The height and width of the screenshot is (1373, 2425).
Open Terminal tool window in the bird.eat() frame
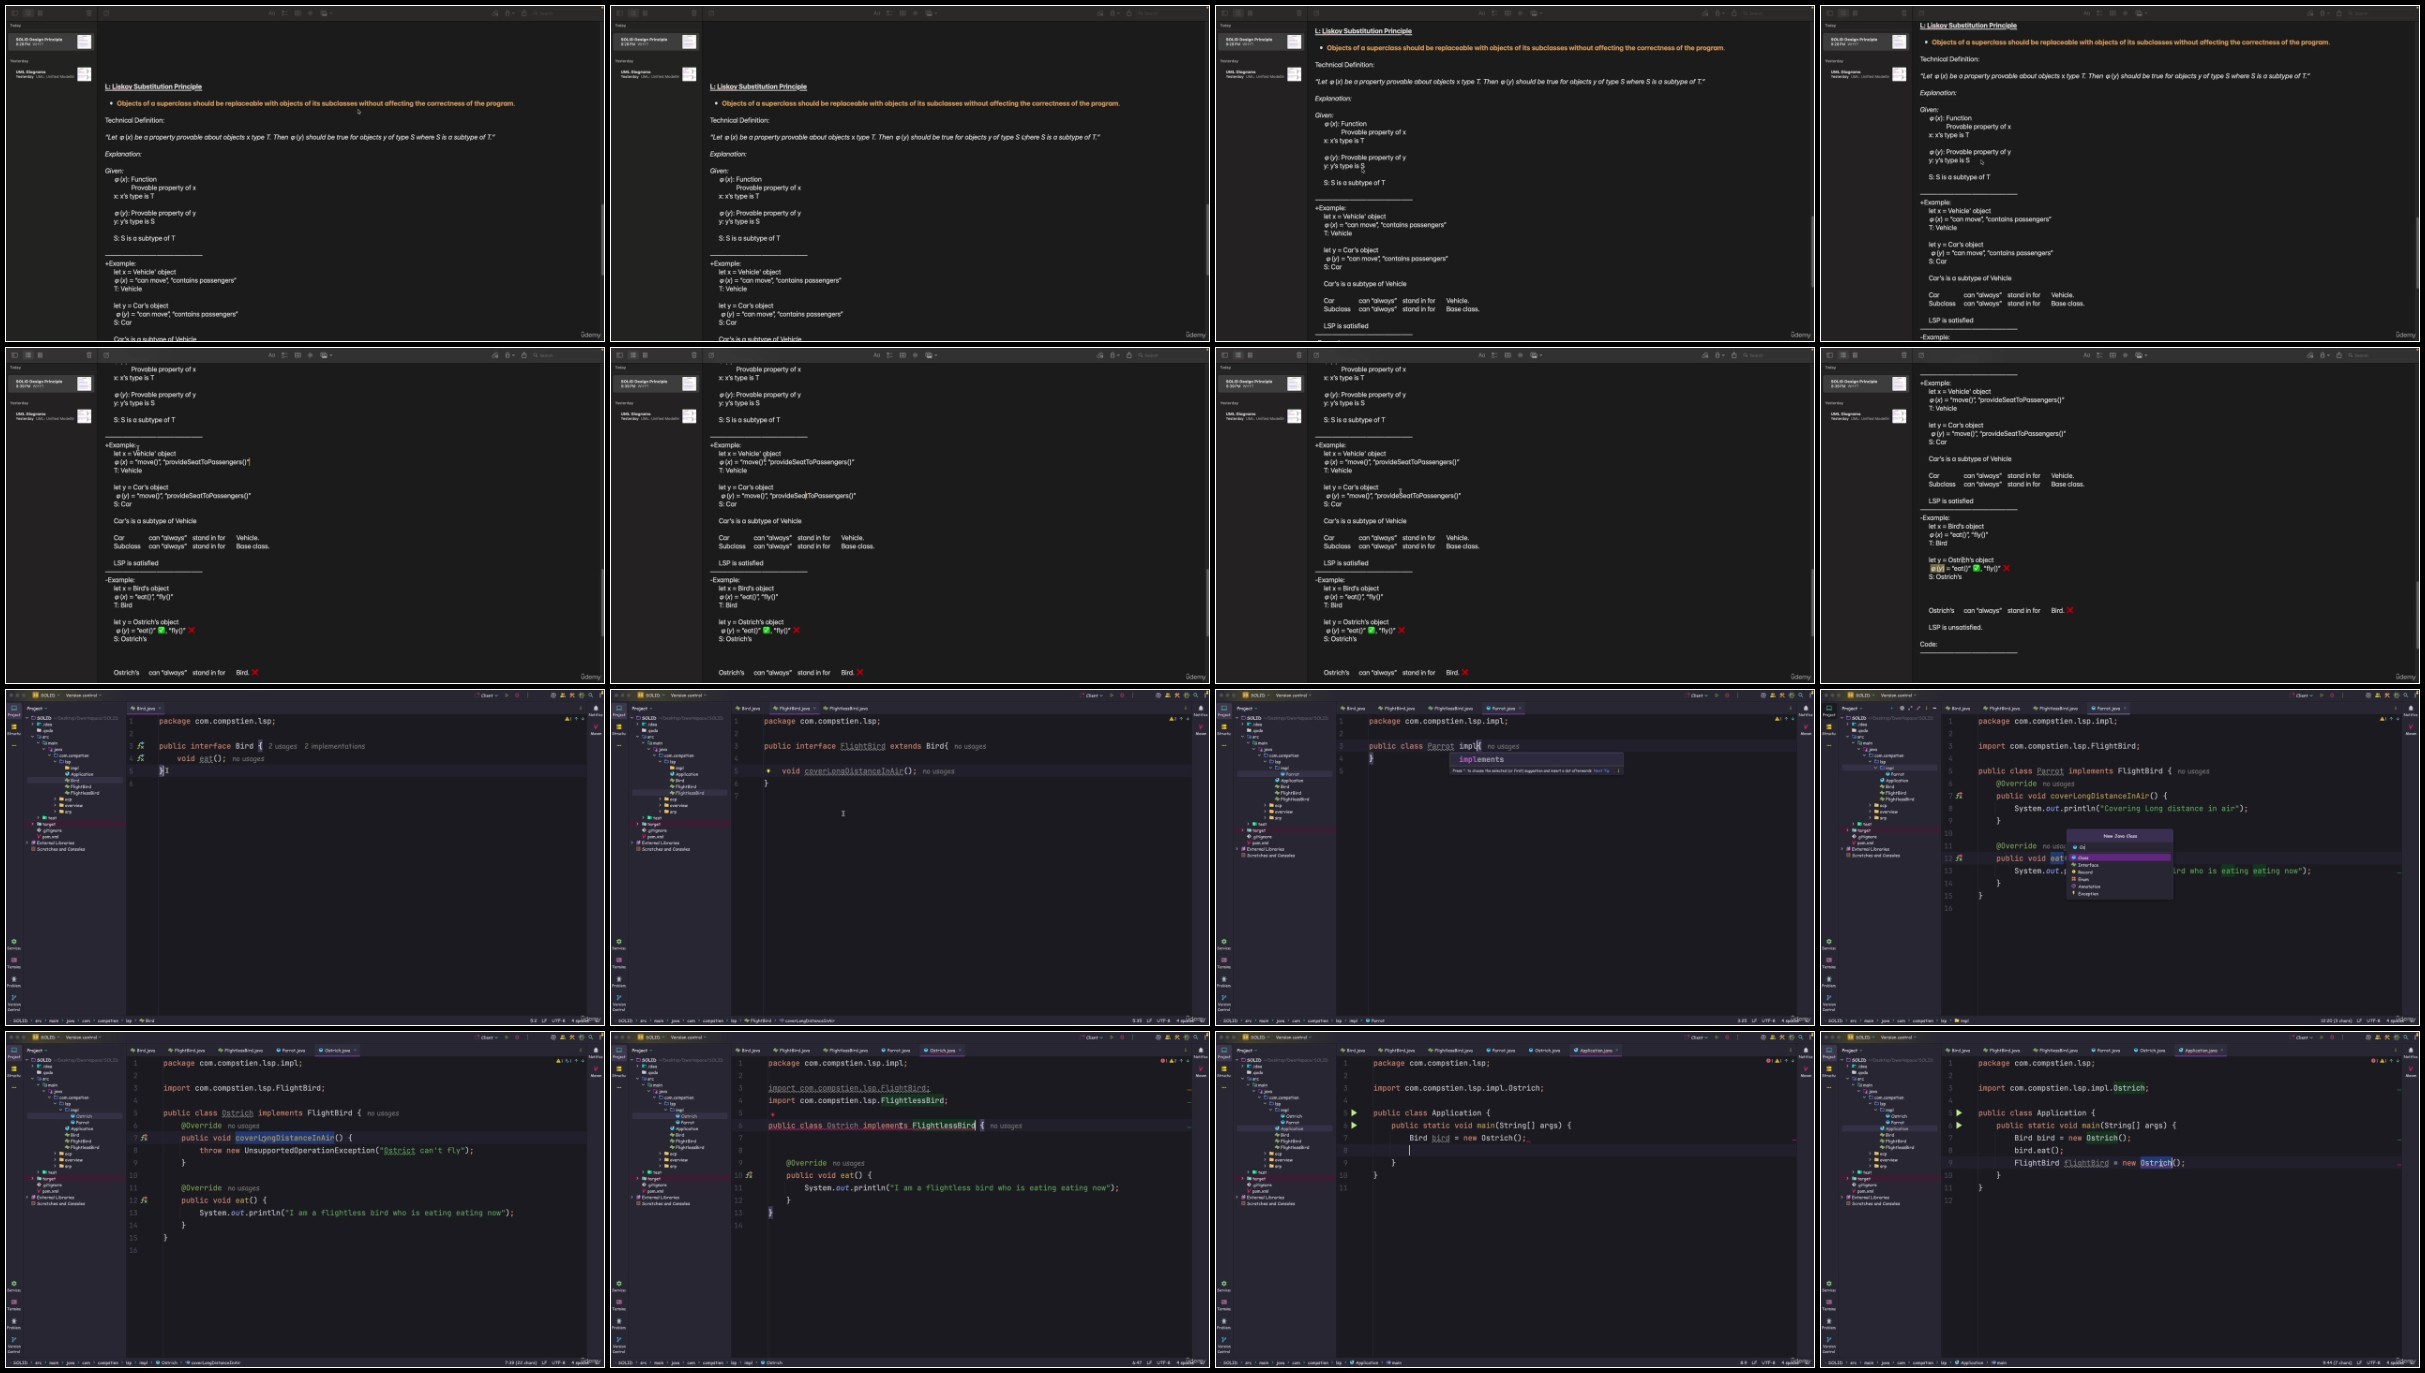(1829, 1305)
